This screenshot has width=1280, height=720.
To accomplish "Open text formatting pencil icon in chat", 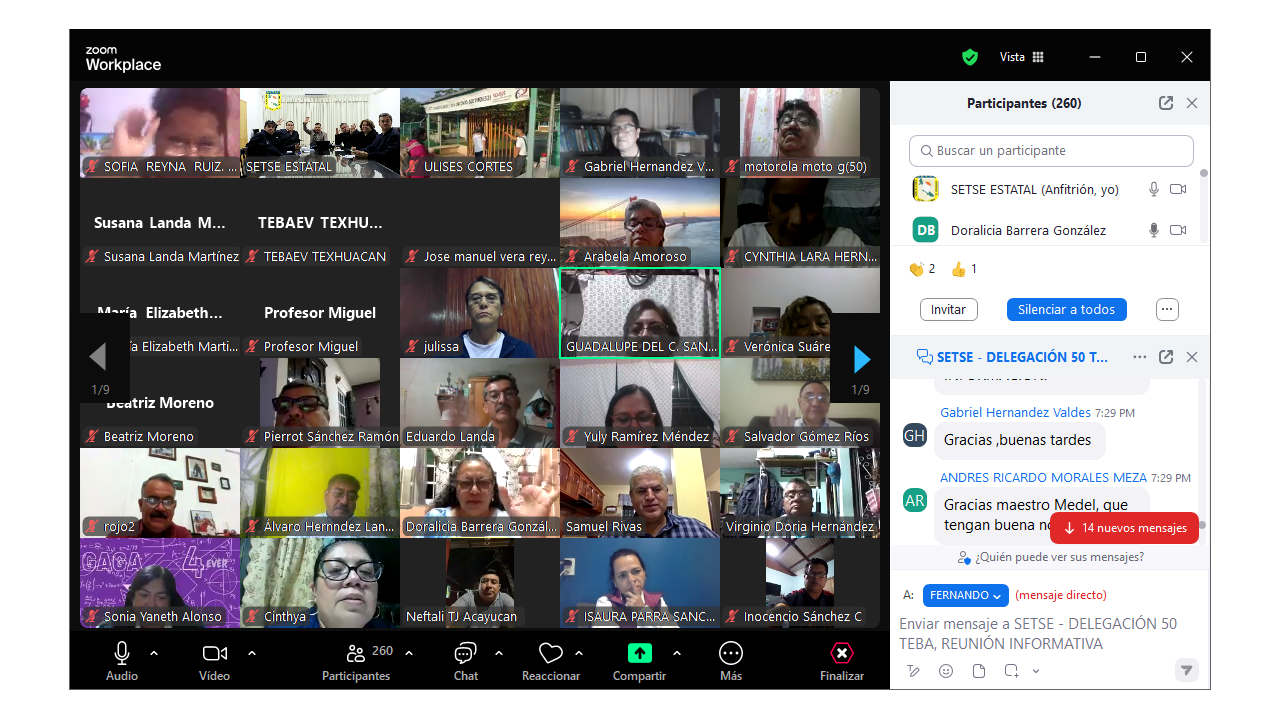I will (913, 671).
